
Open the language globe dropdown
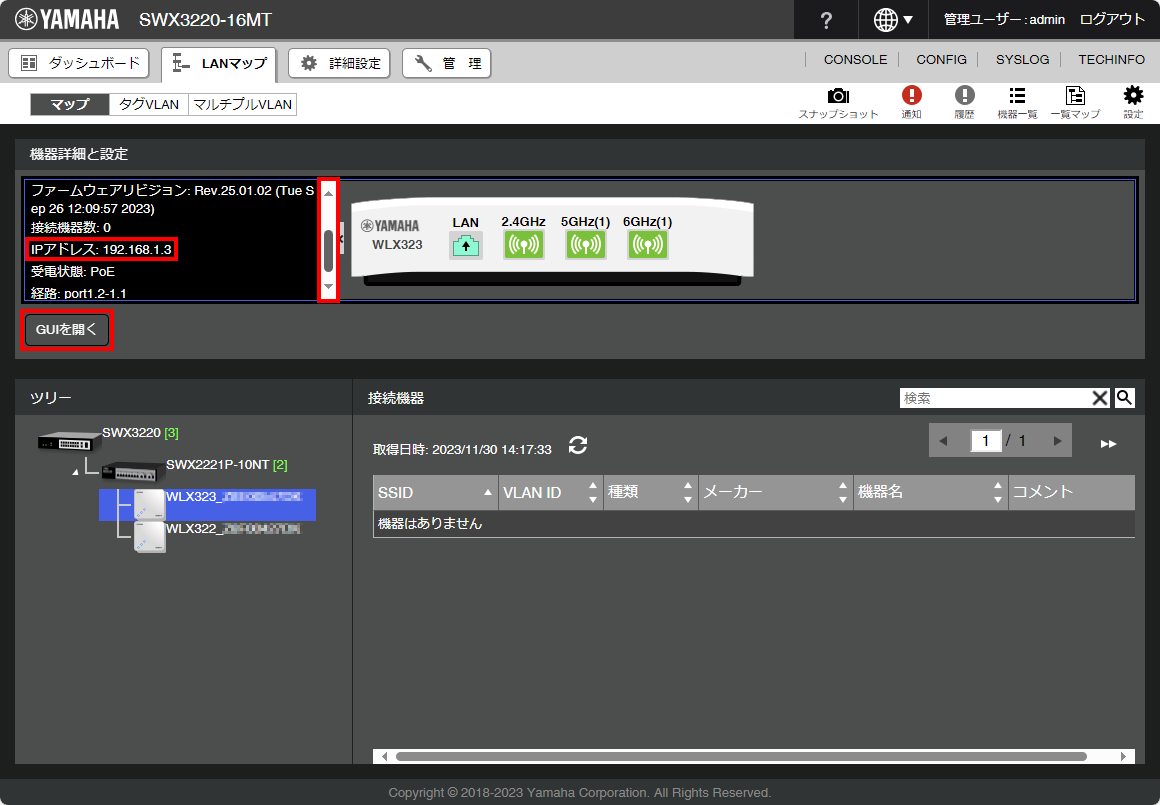892,20
